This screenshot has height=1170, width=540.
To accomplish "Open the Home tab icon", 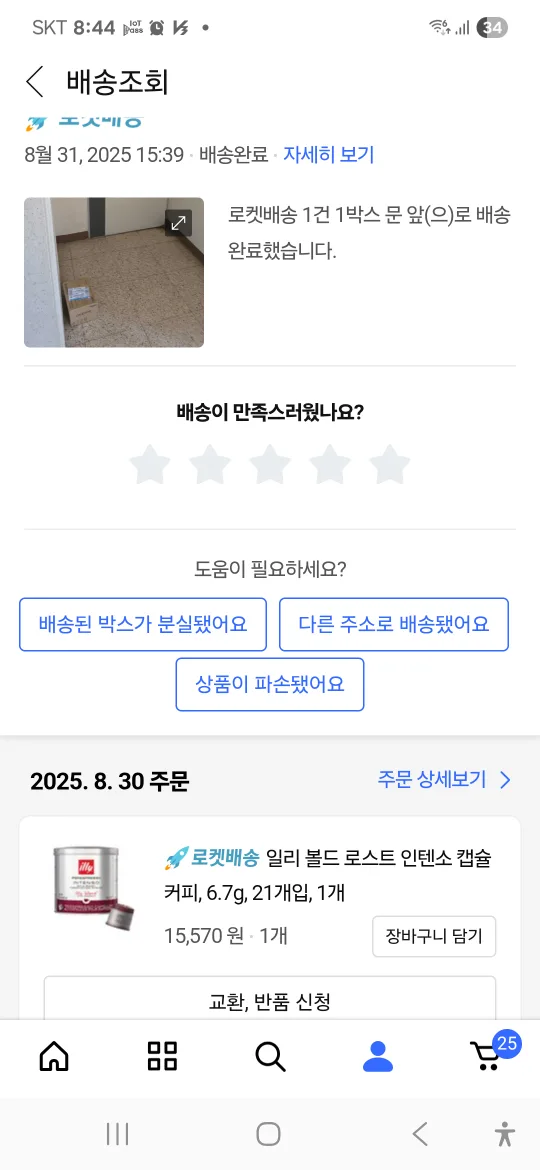I will 54,1056.
